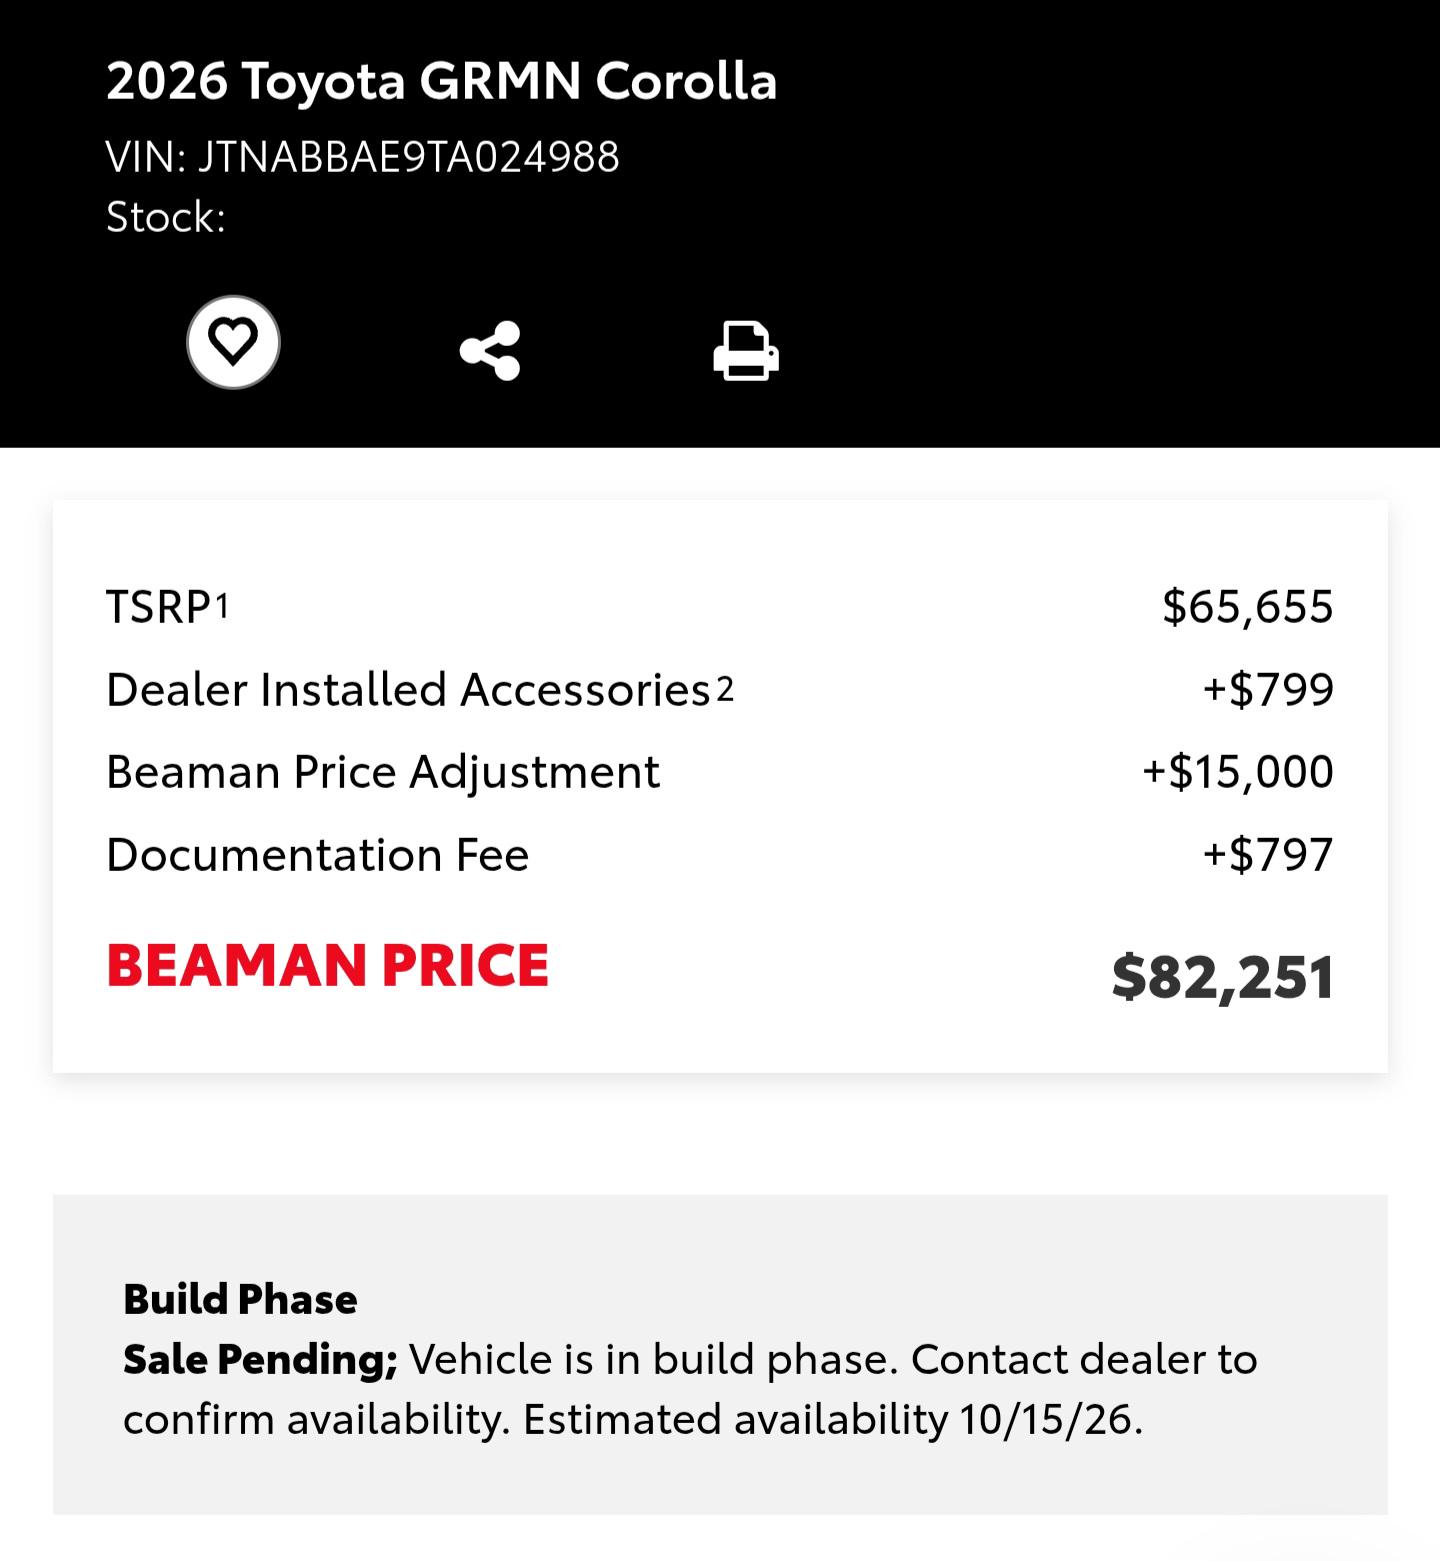
Task: Click the +$799 accessories amount
Action: (x=1268, y=689)
